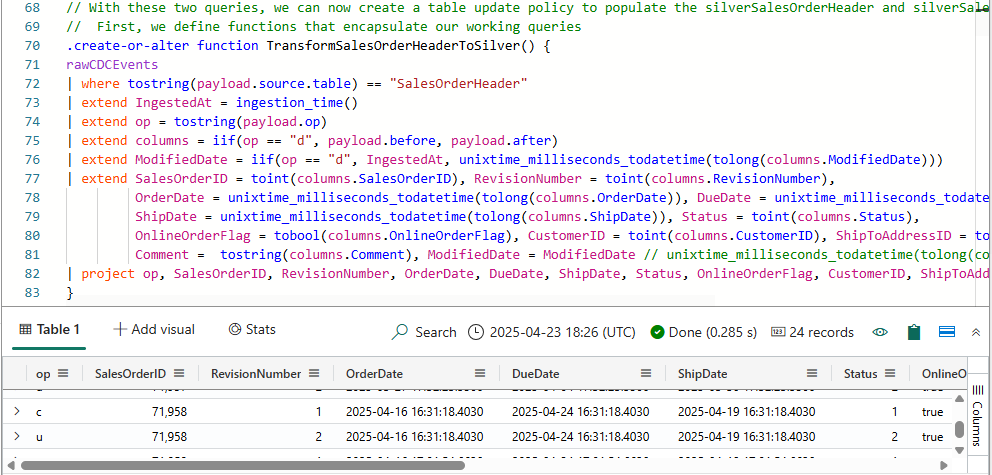Click the records count icon
Image resolution: width=992 pixels, height=475 pixels.
(x=778, y=332)
